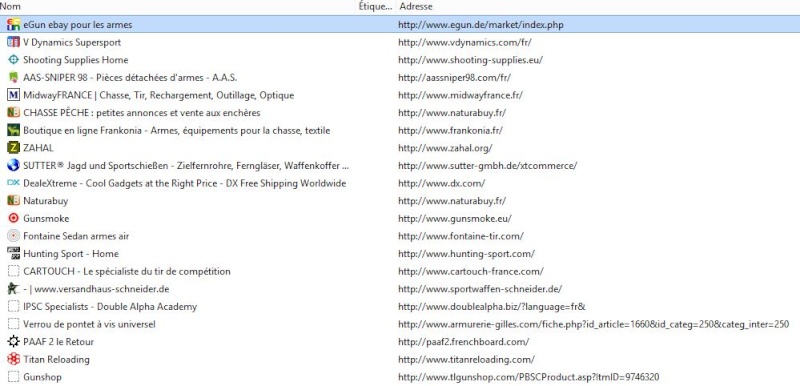Click the AAS-SNIPER 98 favicon
The width and height of the screenshot is (800, 386).
14,78
